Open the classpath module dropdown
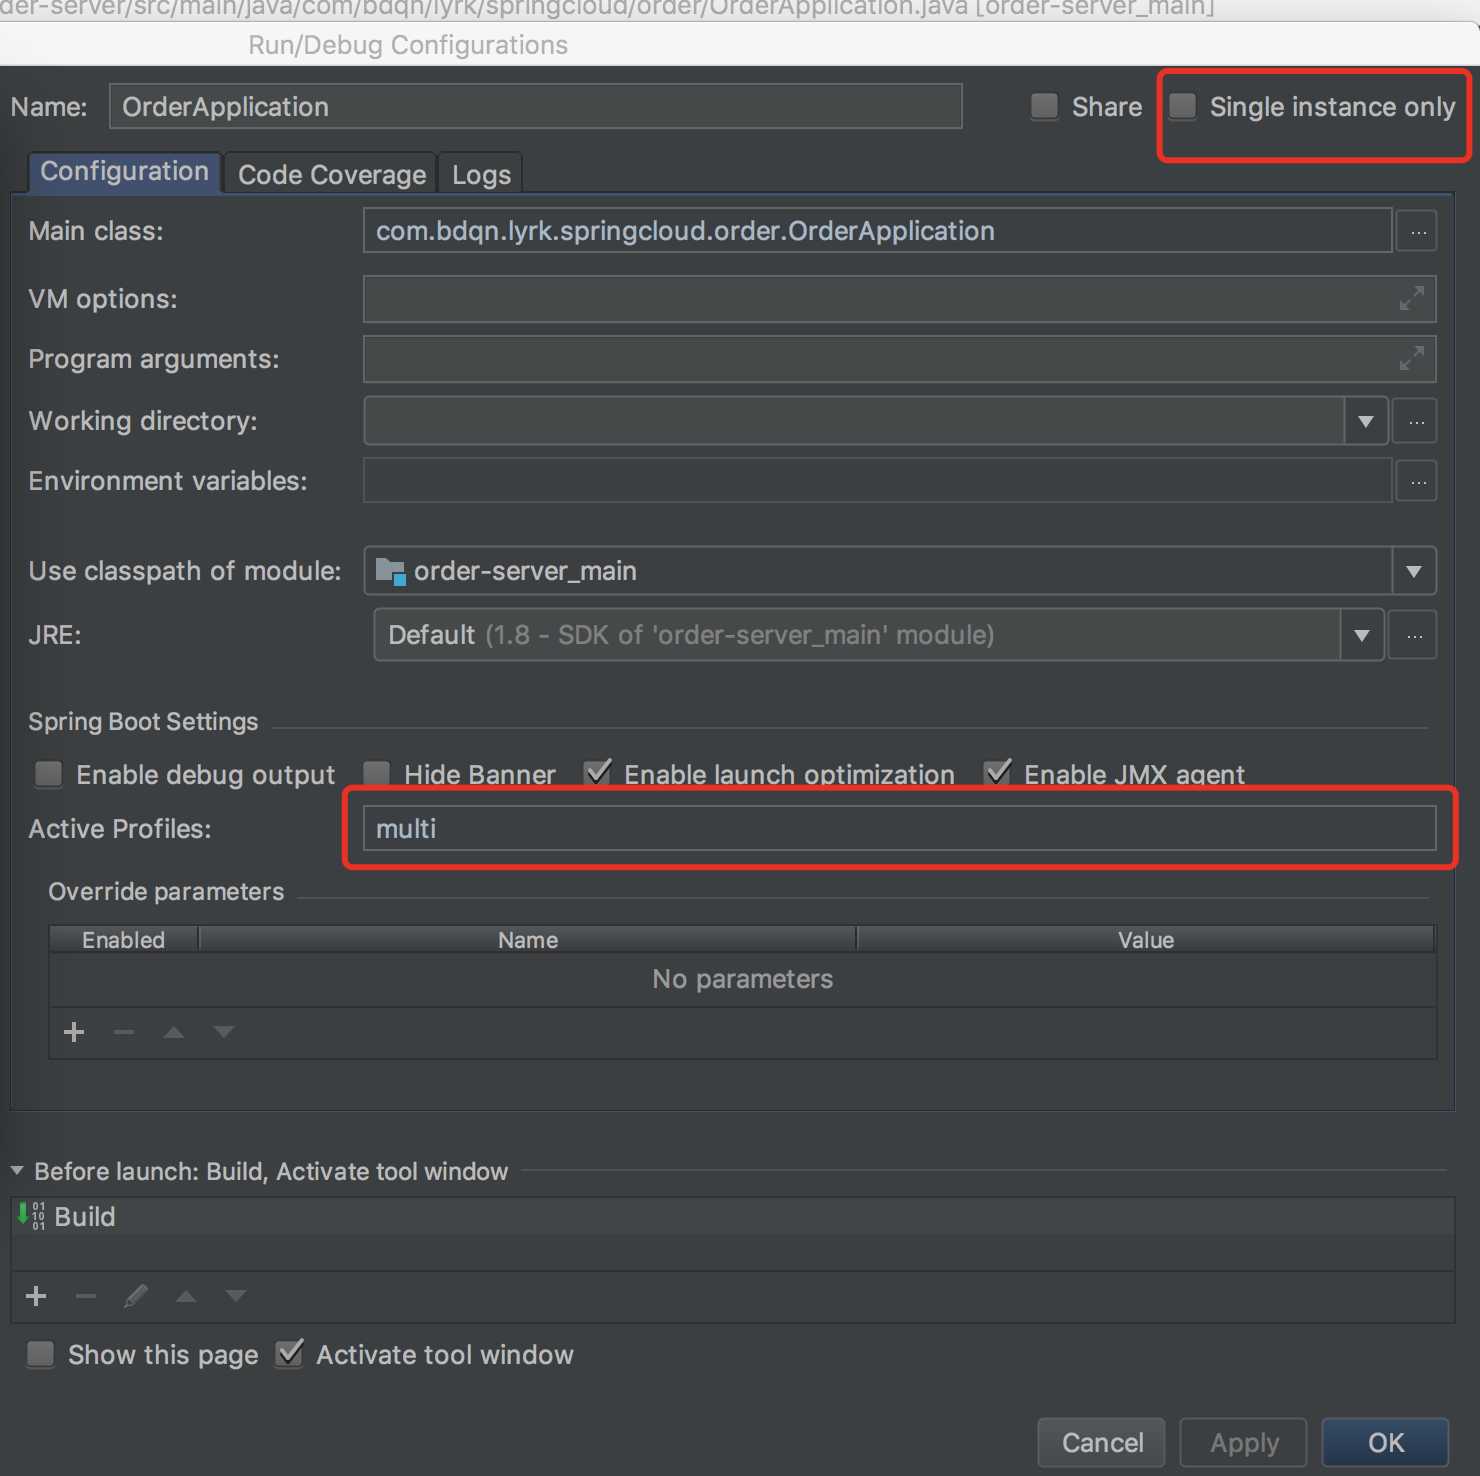 [1414, 572]
